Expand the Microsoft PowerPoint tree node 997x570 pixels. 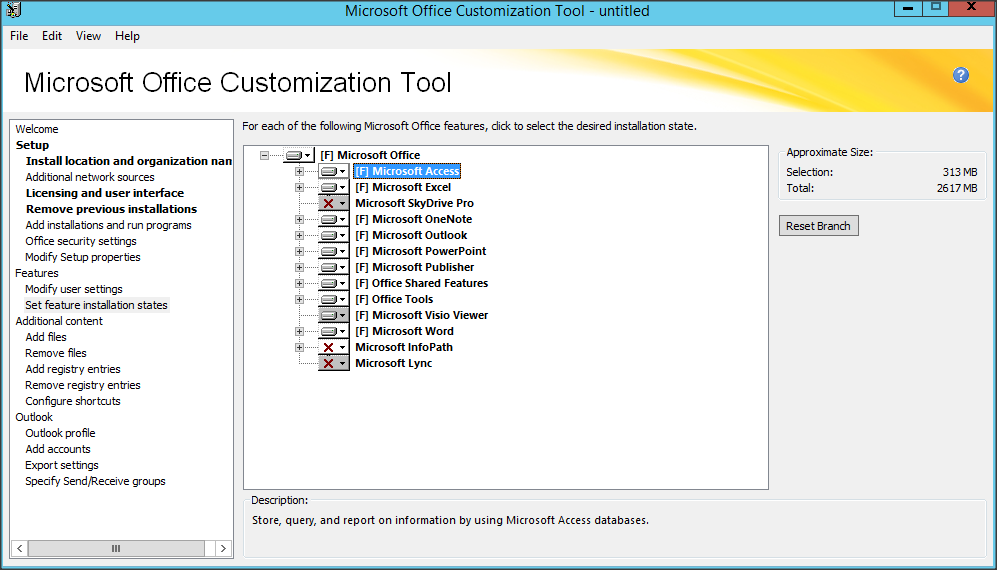click(299, 251)
